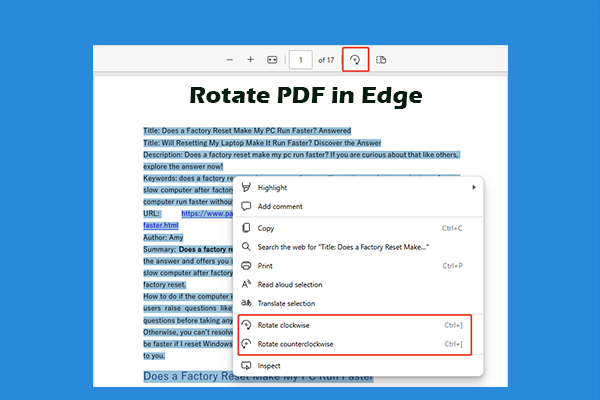Click the 'Does a Factory Reset' blue heading

click(258, 376)
